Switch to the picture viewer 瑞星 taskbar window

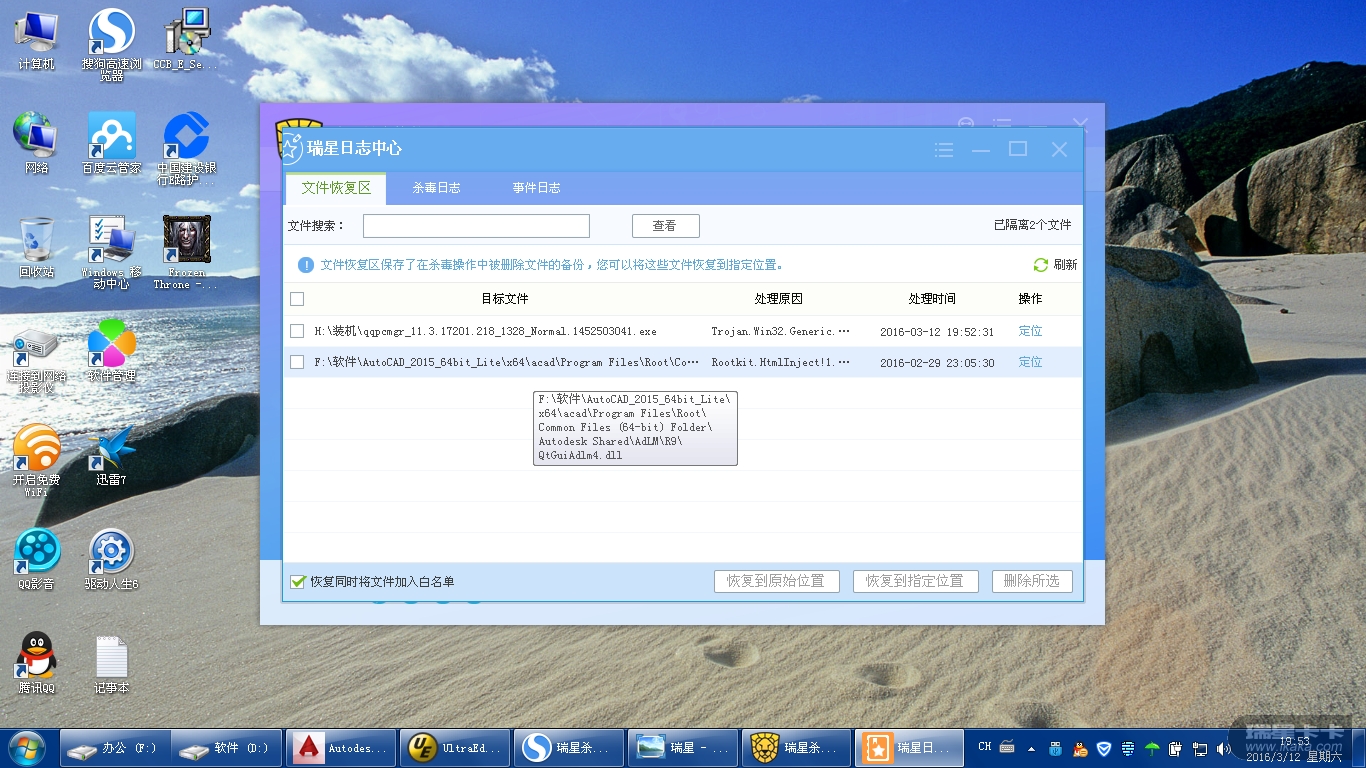click(683, 748)
